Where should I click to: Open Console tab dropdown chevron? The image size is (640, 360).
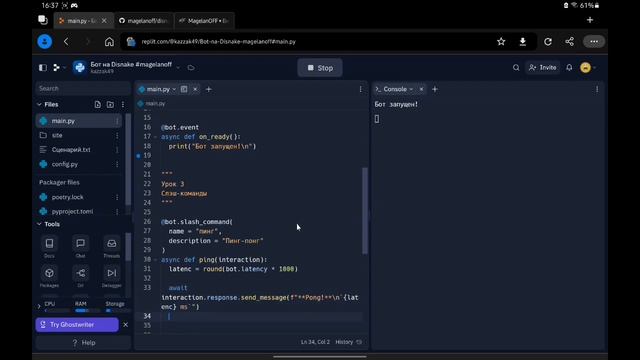click(x=411, y=89)
